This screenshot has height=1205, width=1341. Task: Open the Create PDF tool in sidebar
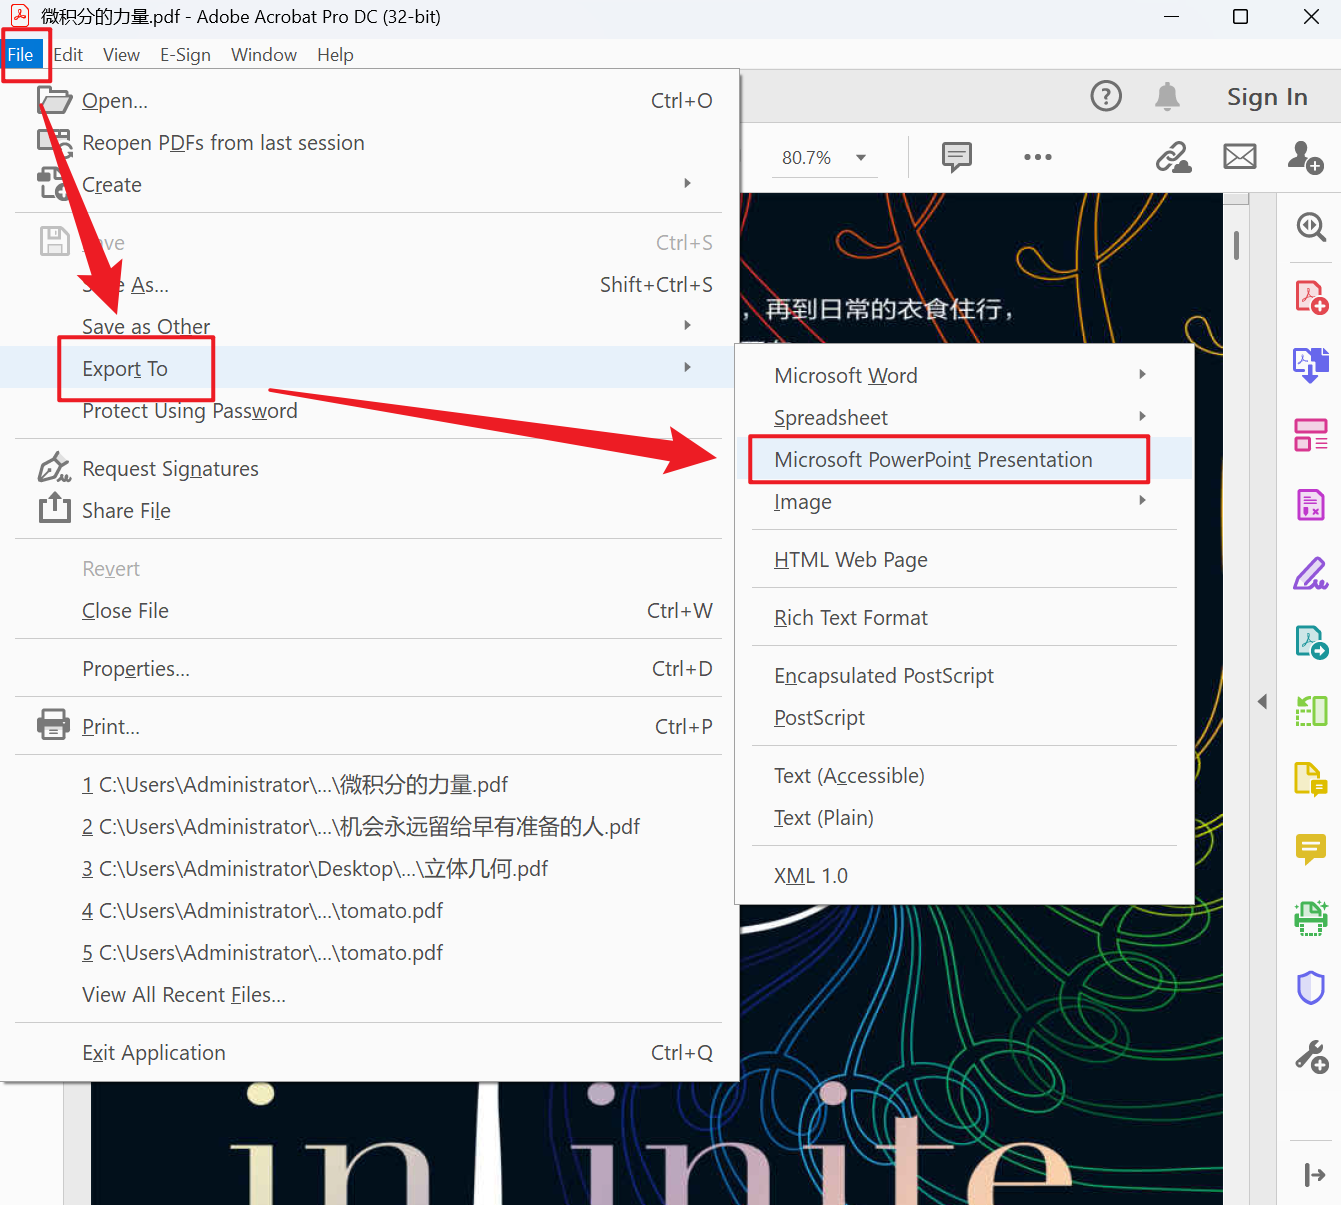[x=1310, y=298]
